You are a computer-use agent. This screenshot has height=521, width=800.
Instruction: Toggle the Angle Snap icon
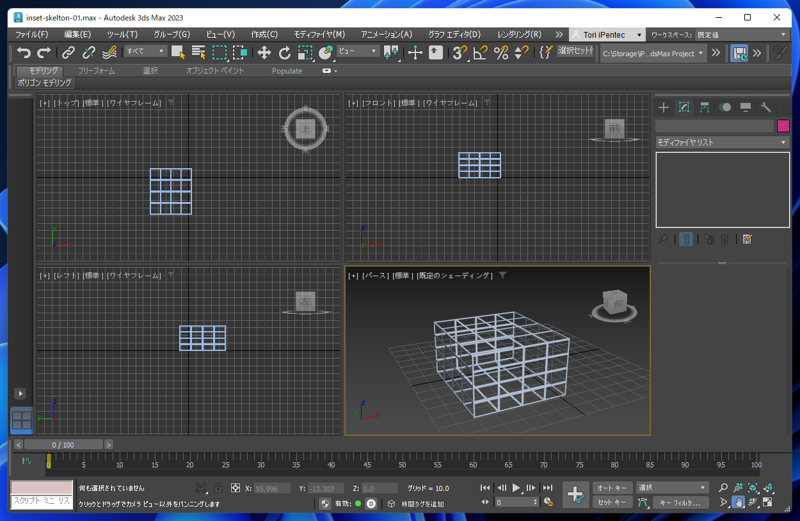(x=480, y=53)
